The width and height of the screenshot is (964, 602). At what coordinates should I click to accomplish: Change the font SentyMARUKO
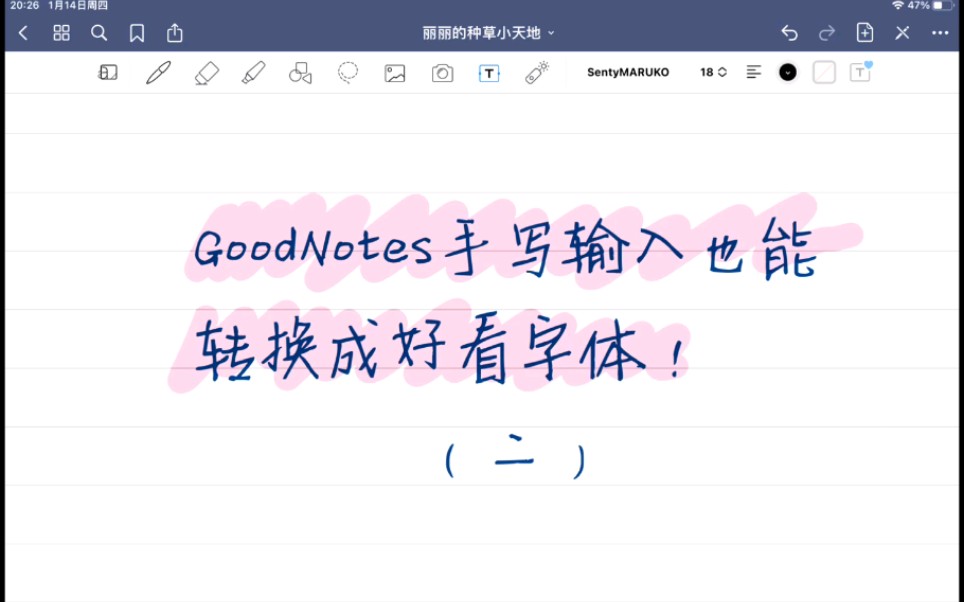point(628,73)
